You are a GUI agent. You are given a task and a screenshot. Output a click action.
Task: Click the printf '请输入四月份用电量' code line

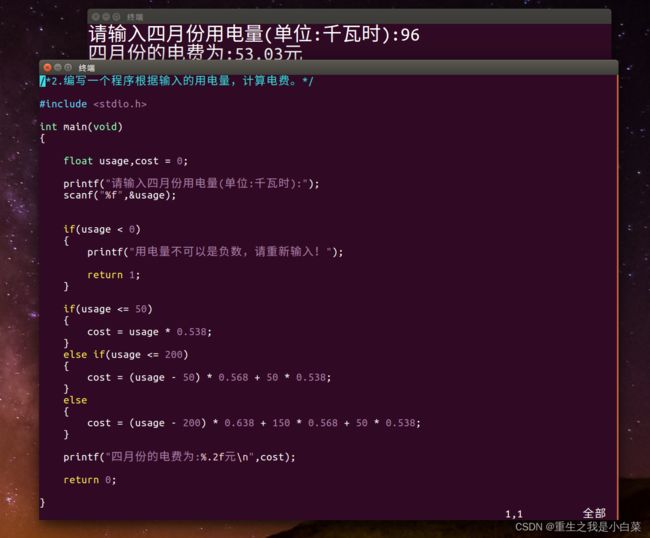pos(191,183)
